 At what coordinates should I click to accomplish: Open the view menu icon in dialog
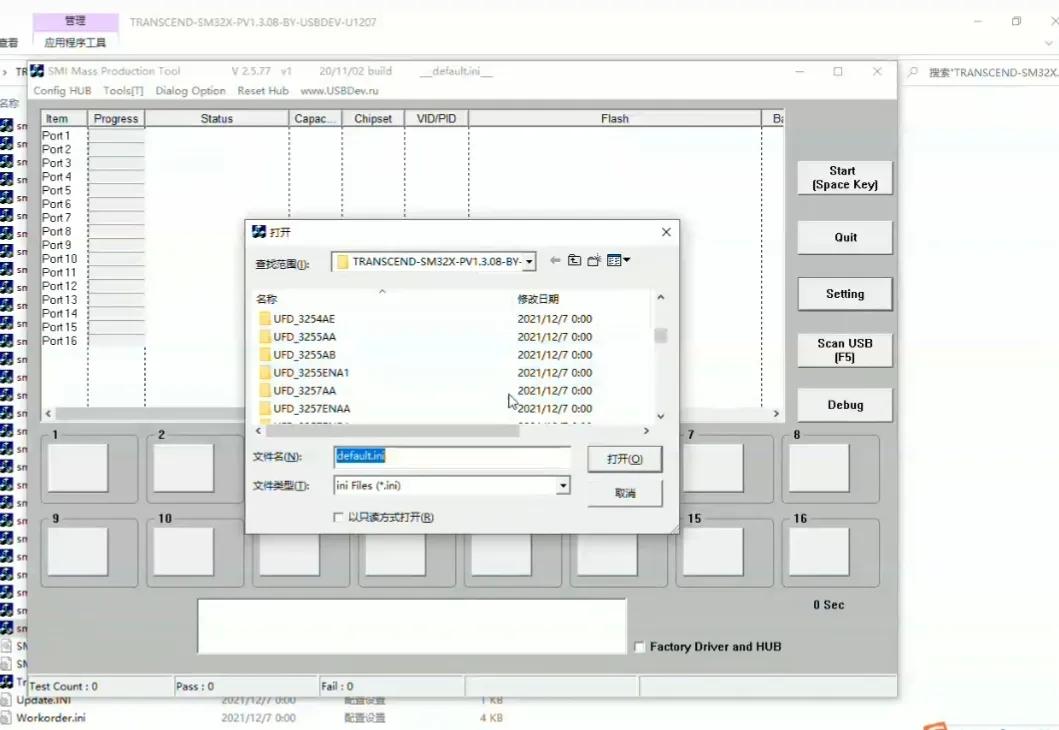(x=618, y=261)
